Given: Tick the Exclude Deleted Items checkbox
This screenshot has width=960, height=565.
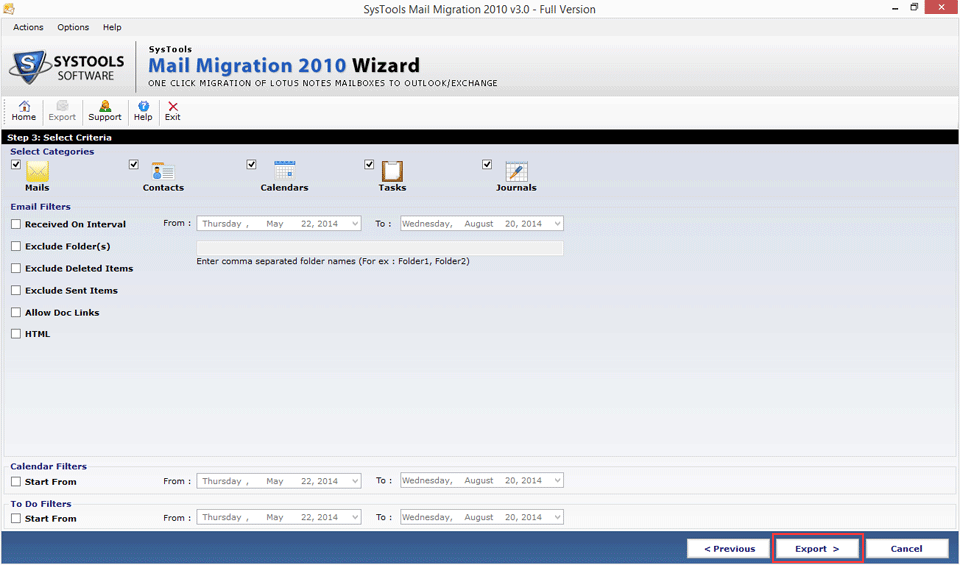Looking at the screenshot, I should coord(16,269).
